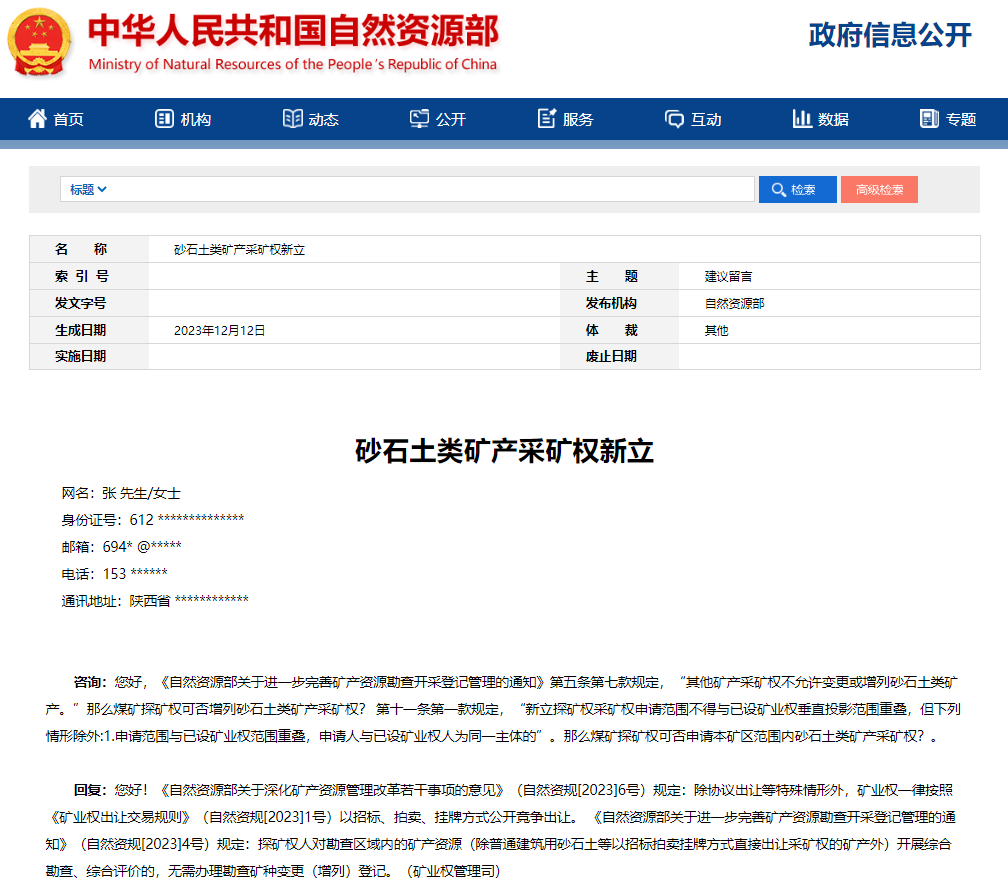Click the blue 检索 search button
The width and height of the screenshot is (1008, 894).
(x=798, y=190)
